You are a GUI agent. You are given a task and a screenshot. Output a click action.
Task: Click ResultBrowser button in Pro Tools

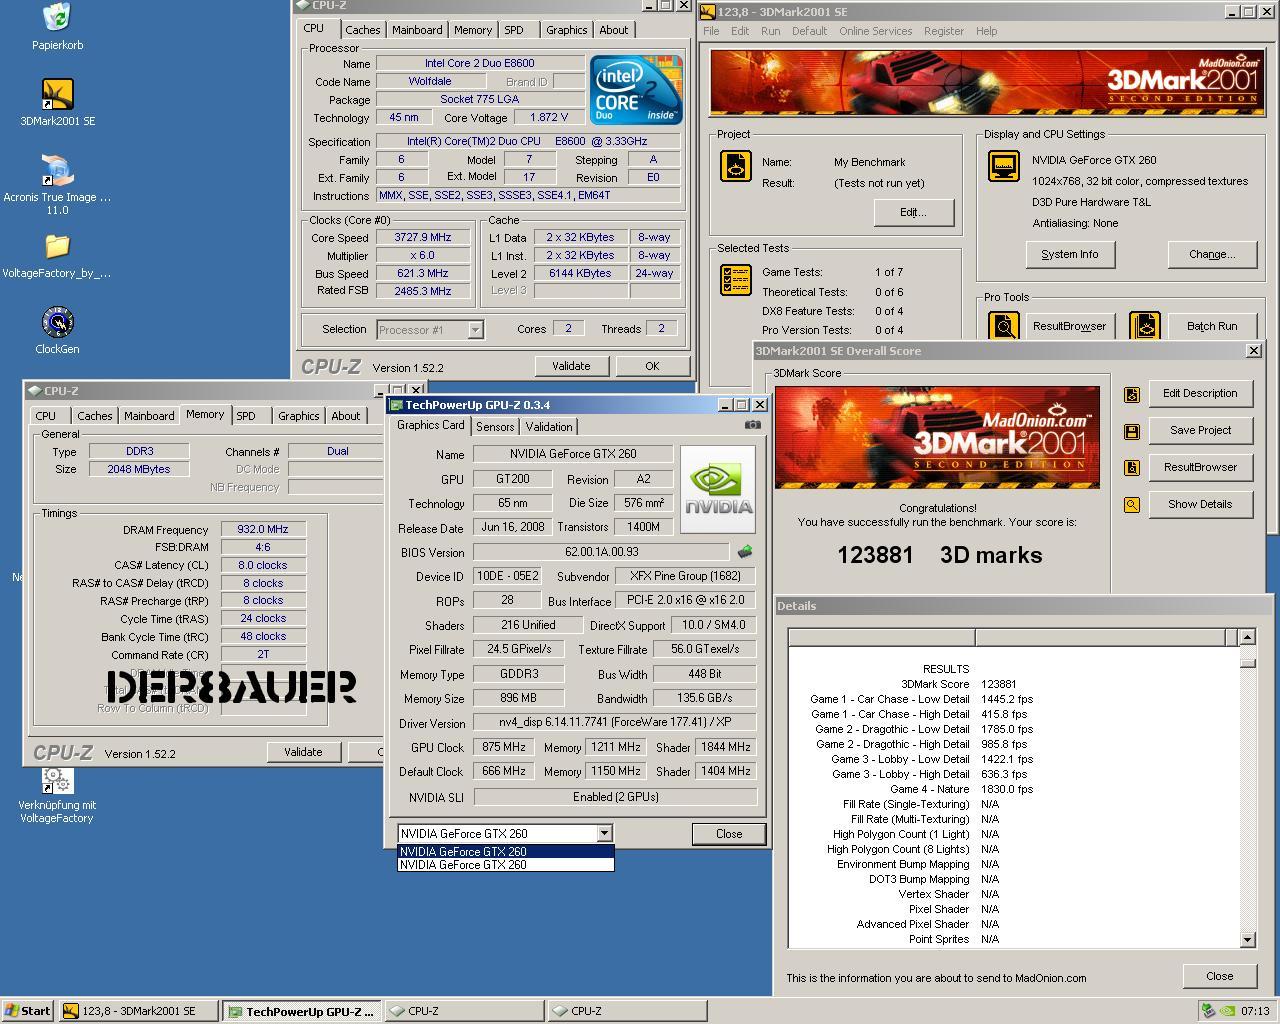(x=1070, y=326)
